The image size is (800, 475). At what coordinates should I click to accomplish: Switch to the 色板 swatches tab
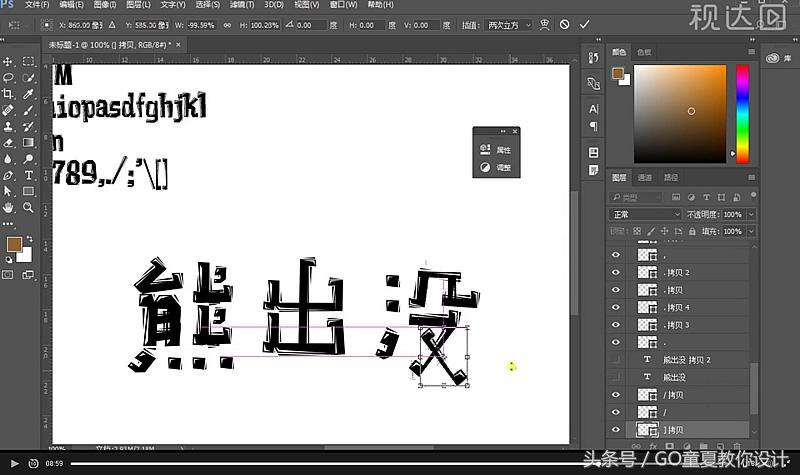coord(644,52)
